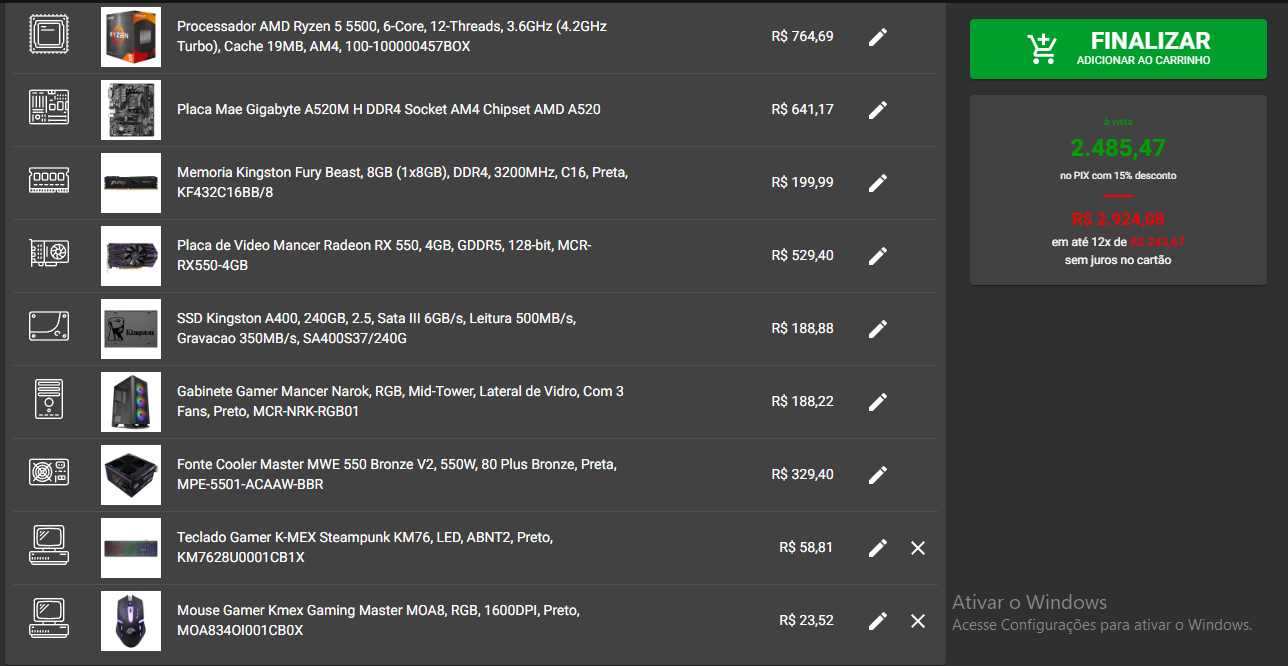Click the power supply category icon
The image size is (1288, 666).
click(x=49, y=474)
